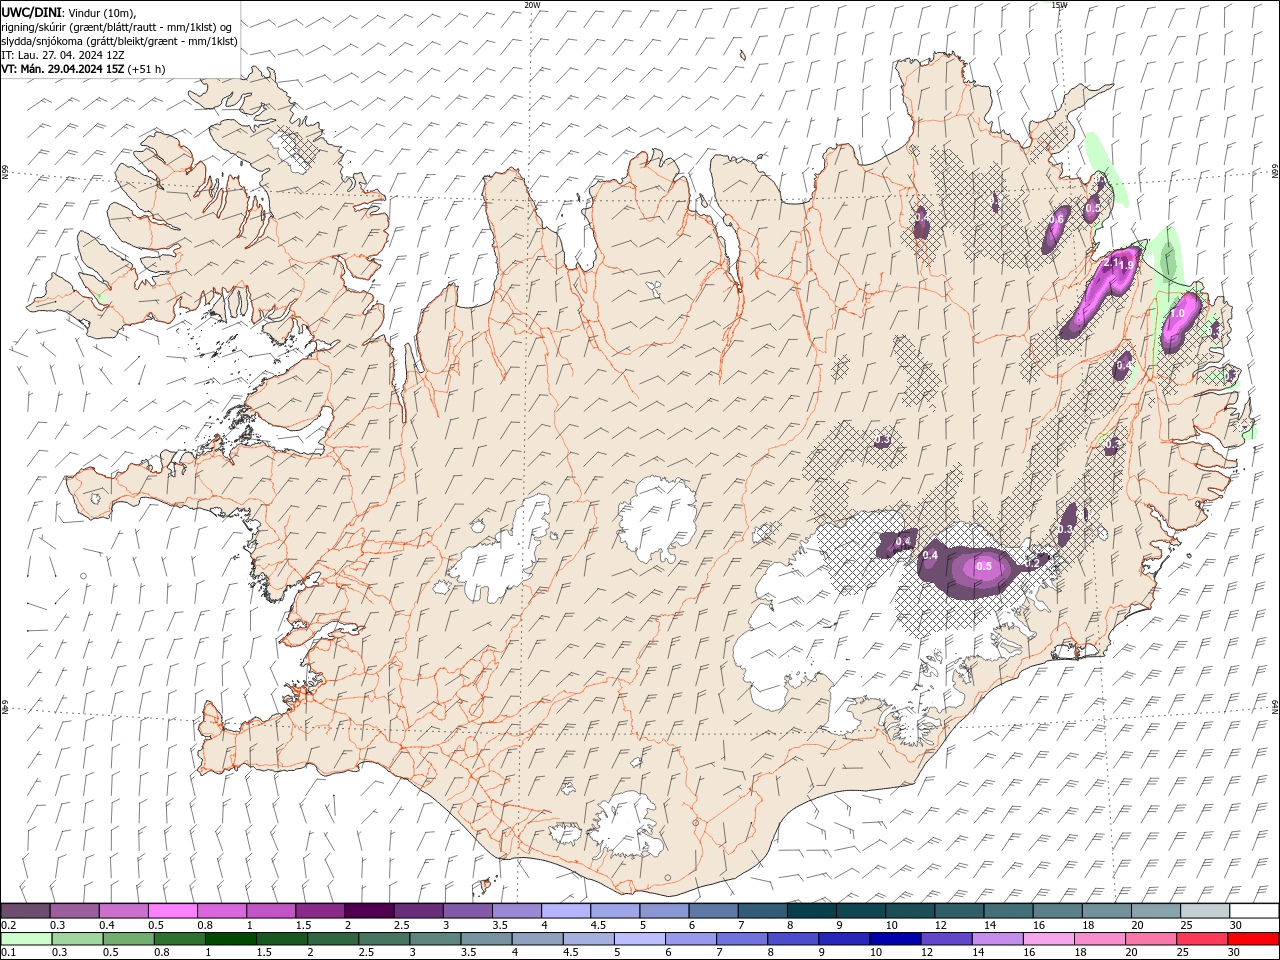
Task: Click the deep blue 10 rain legend swatch
Action: pyautogui.click(x=897, y=939)
